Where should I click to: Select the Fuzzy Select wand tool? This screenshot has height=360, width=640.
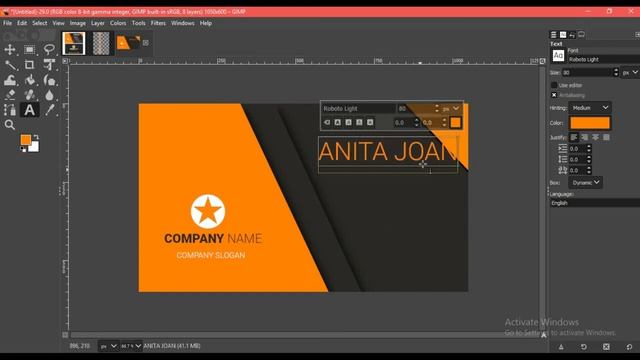(9, 65)
